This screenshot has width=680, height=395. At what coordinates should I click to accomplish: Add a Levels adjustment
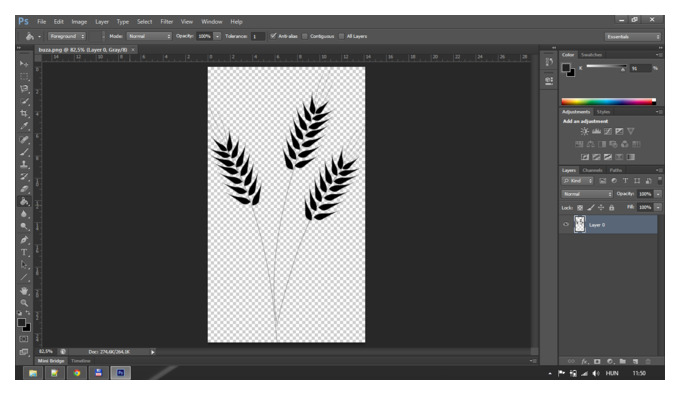[x=596, y=131]
